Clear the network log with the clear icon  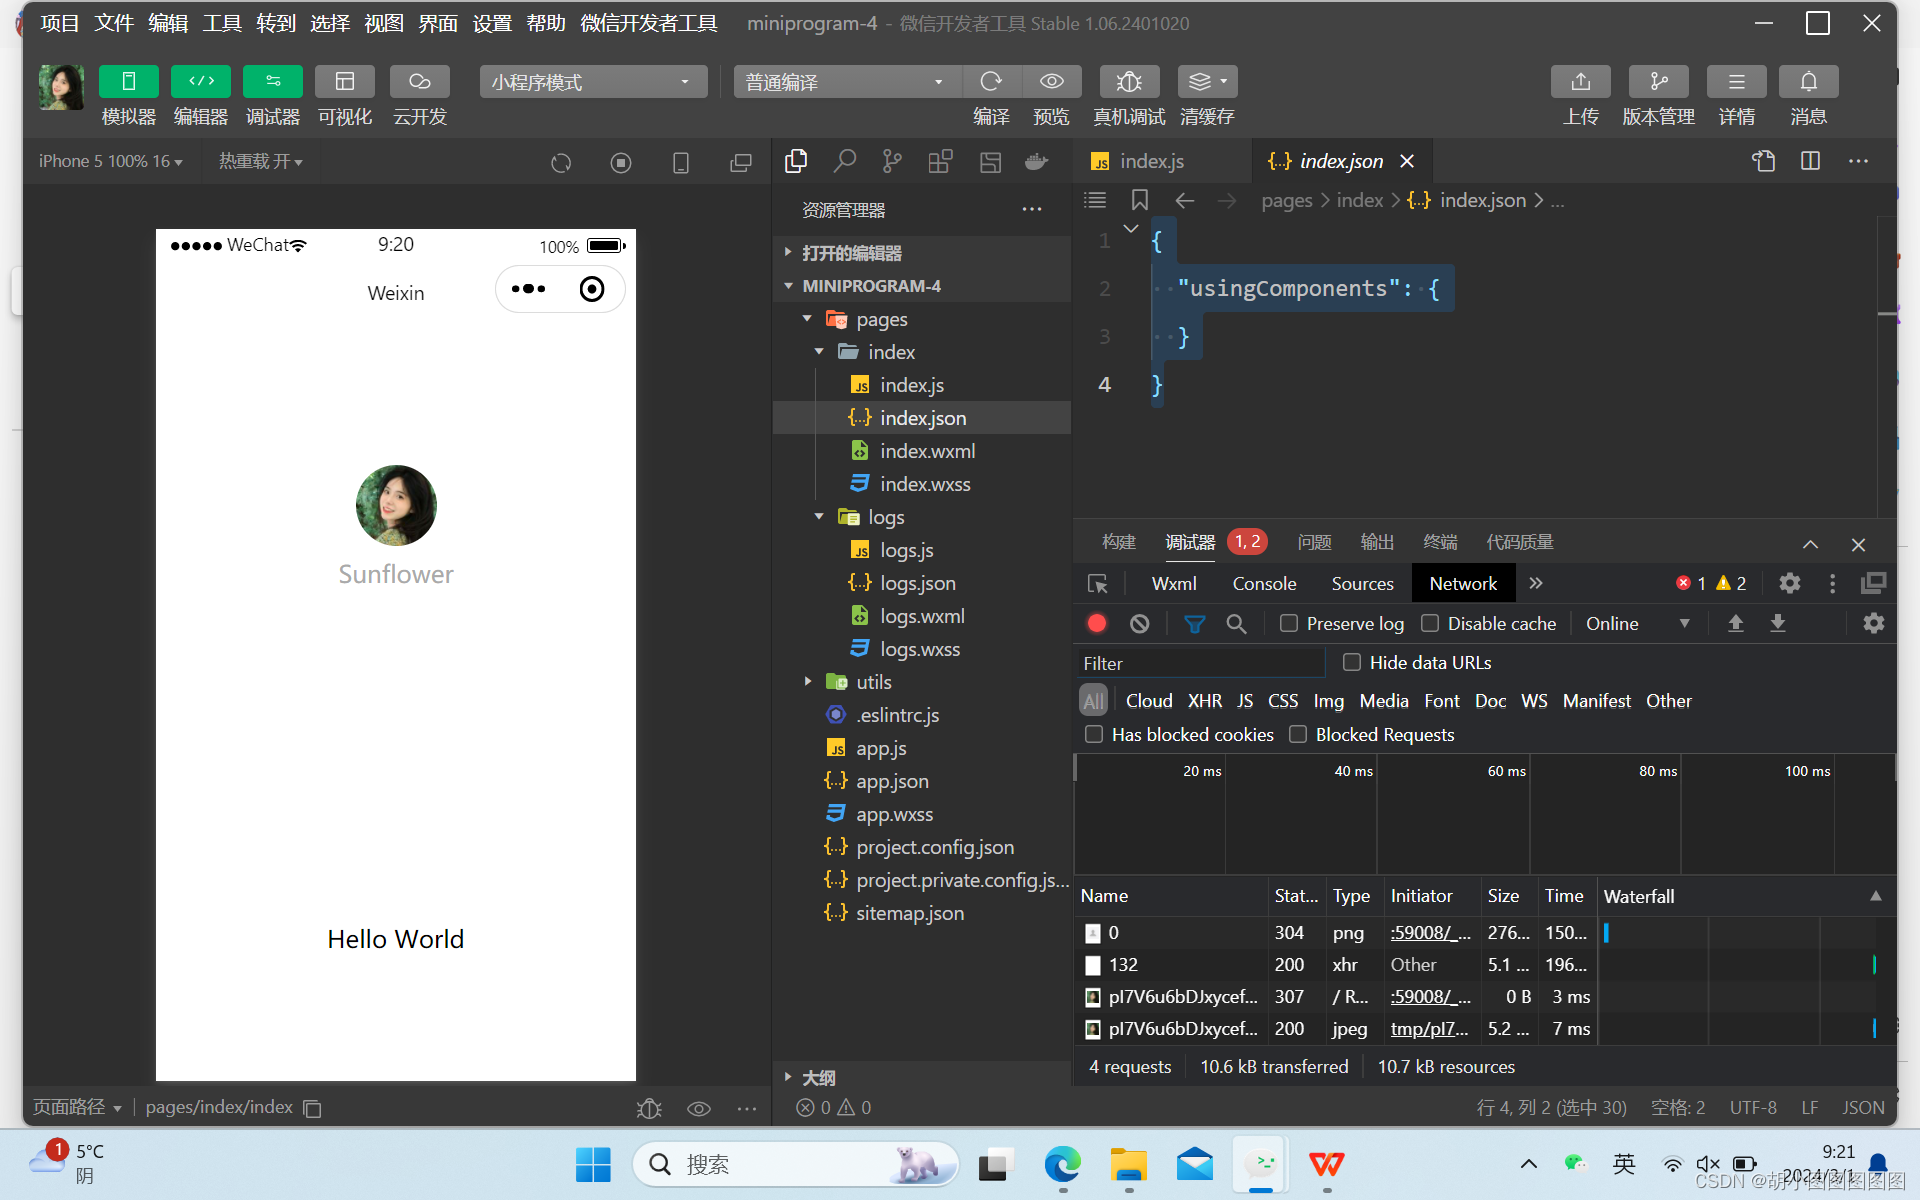point(1139,624)
